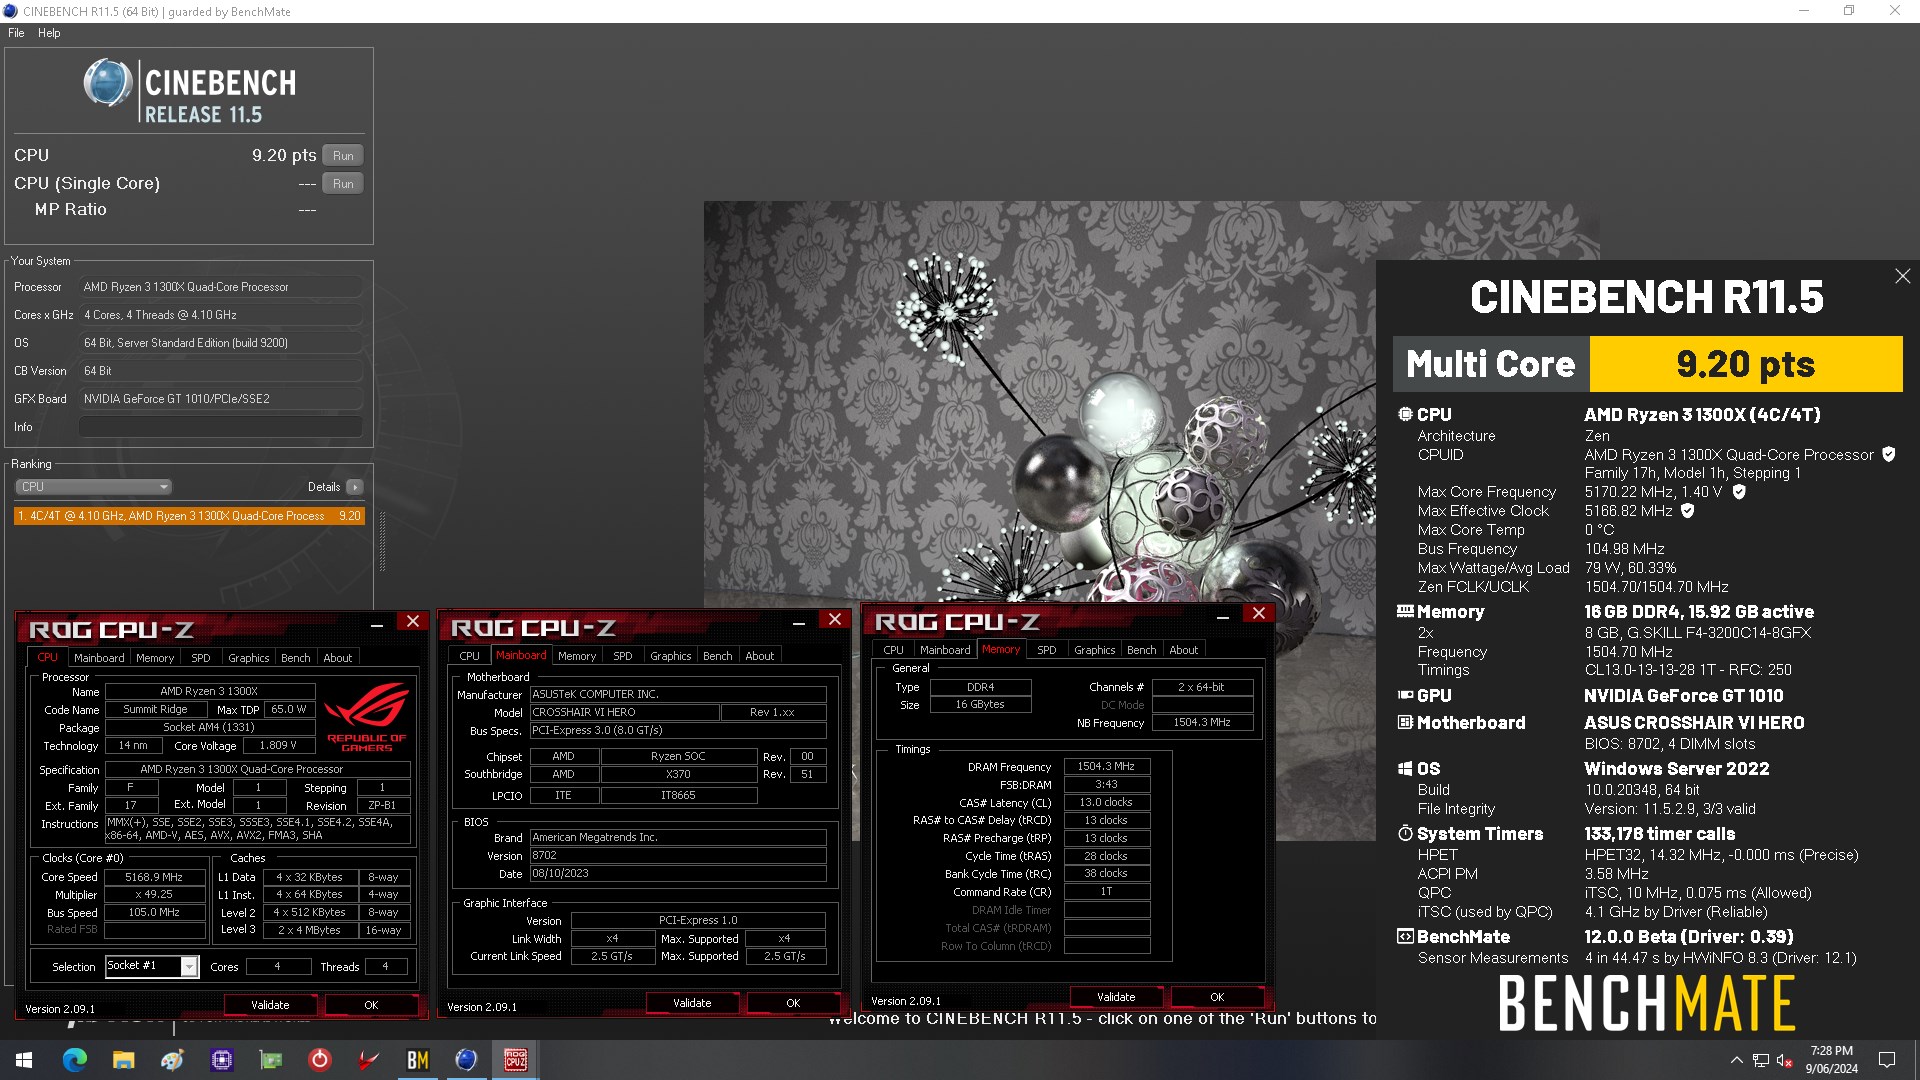Switch to Cinebench globe icon in taskbar
1920x1080 pixels.
(466, 1060)
